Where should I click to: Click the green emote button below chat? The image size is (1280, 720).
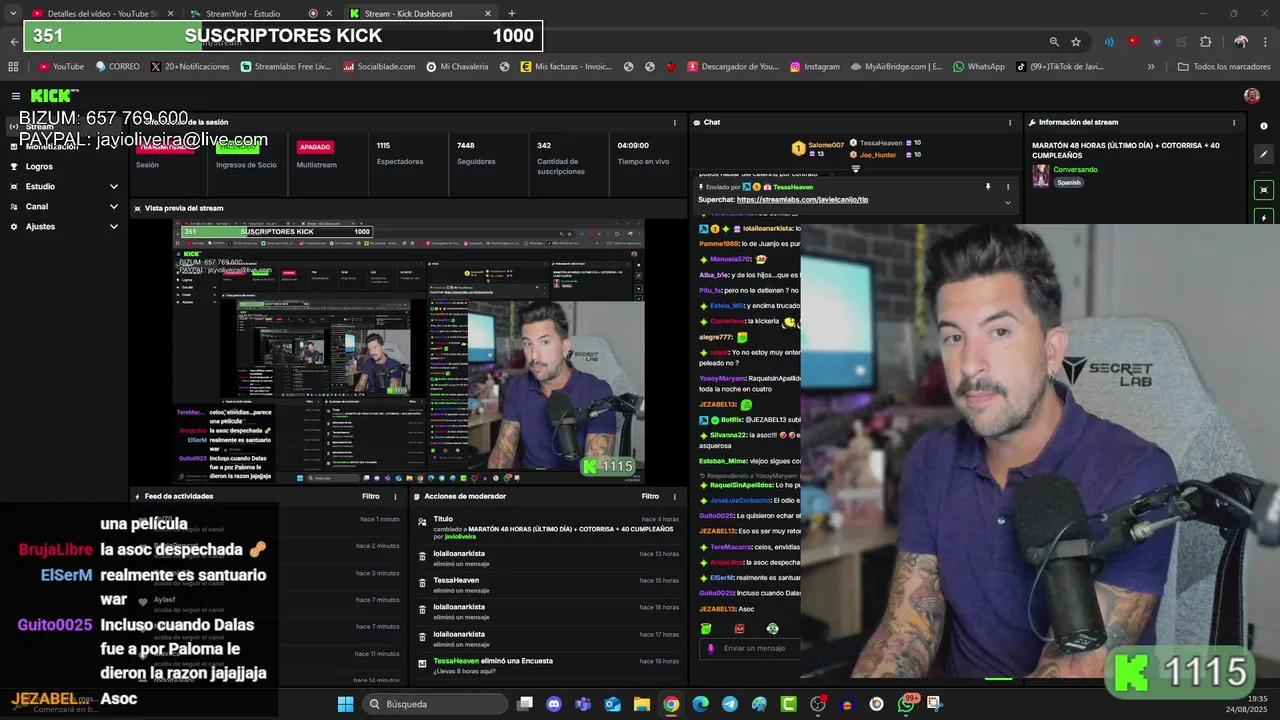point(706,629)
